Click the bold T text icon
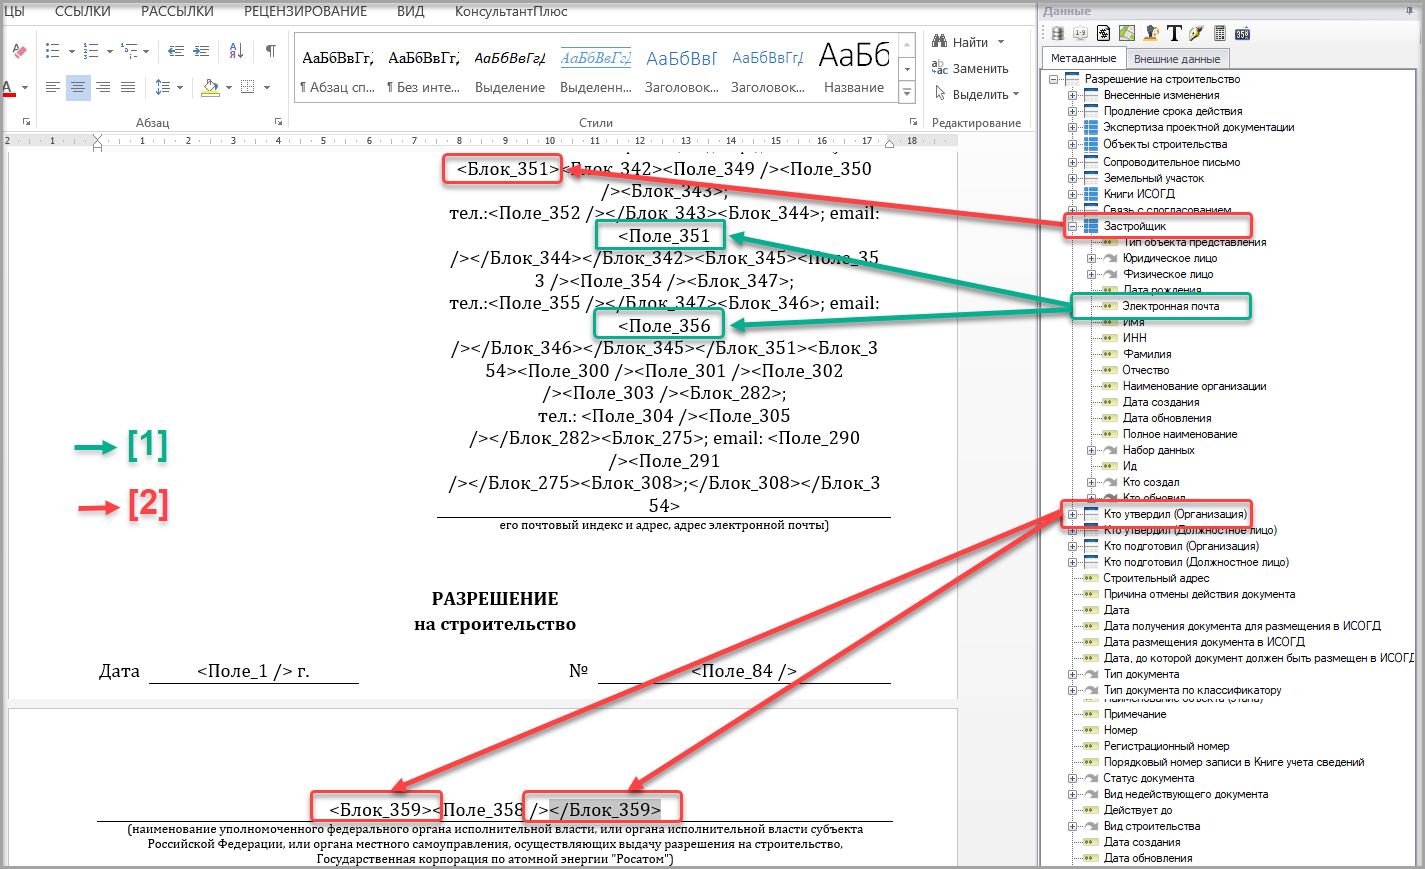The width and height of the screenshot is (1425, 869). [1174, 33]
